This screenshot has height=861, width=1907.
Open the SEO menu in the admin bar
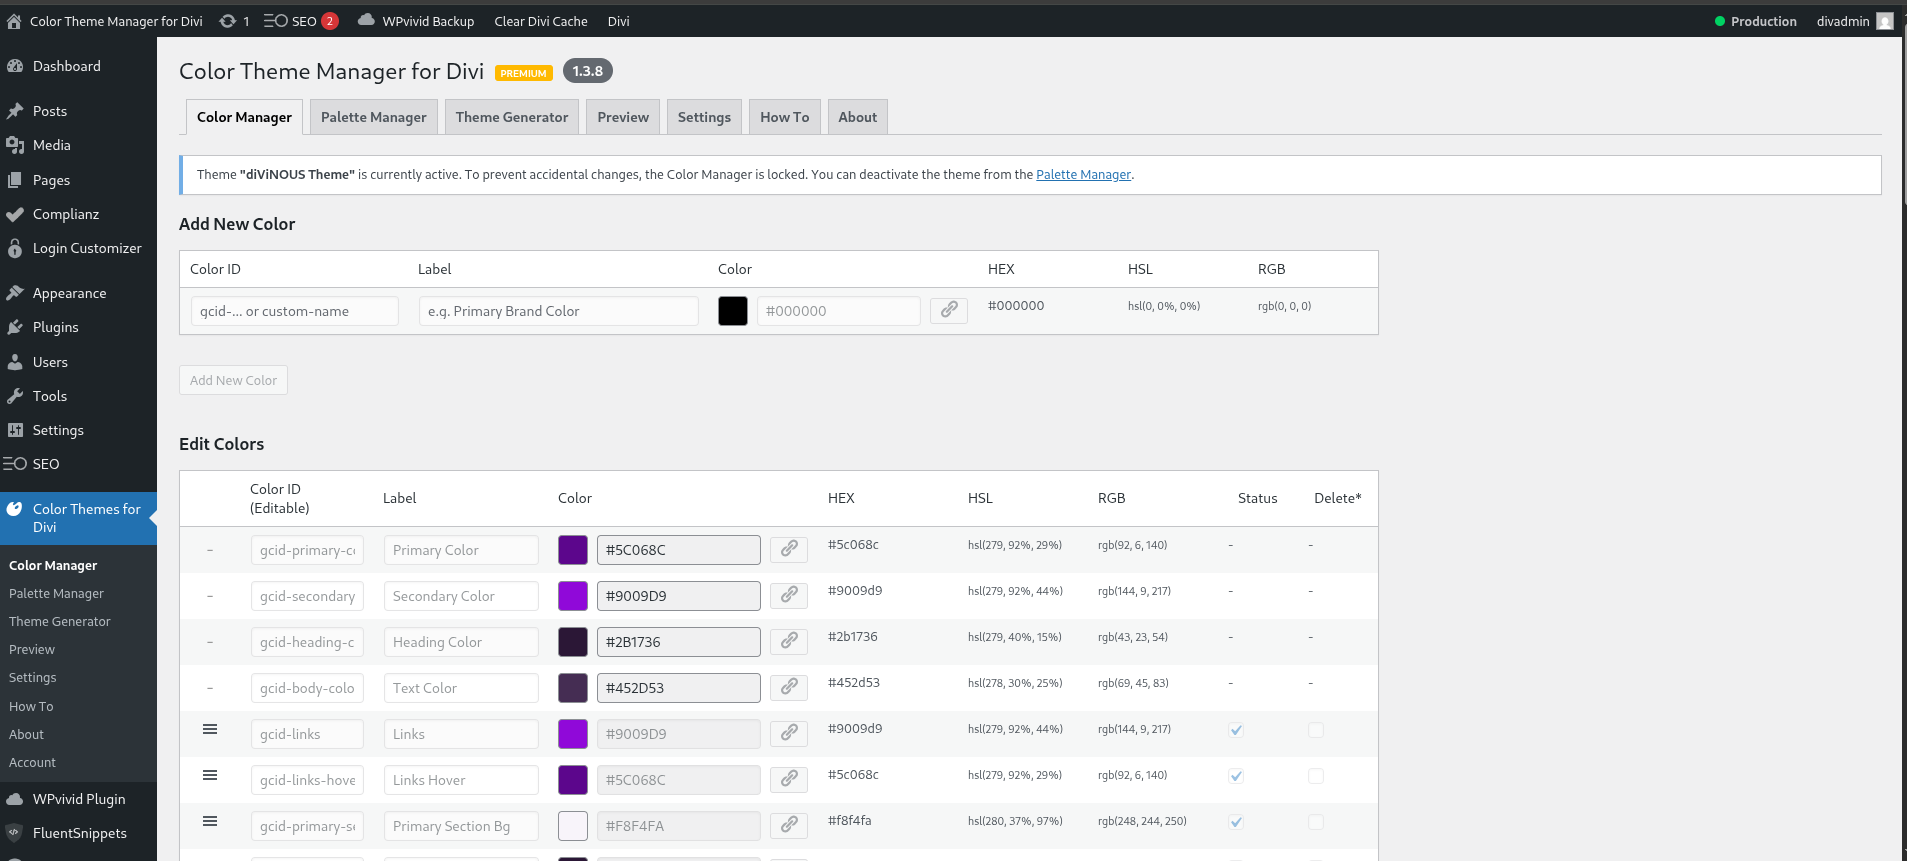tap(300, 21)
